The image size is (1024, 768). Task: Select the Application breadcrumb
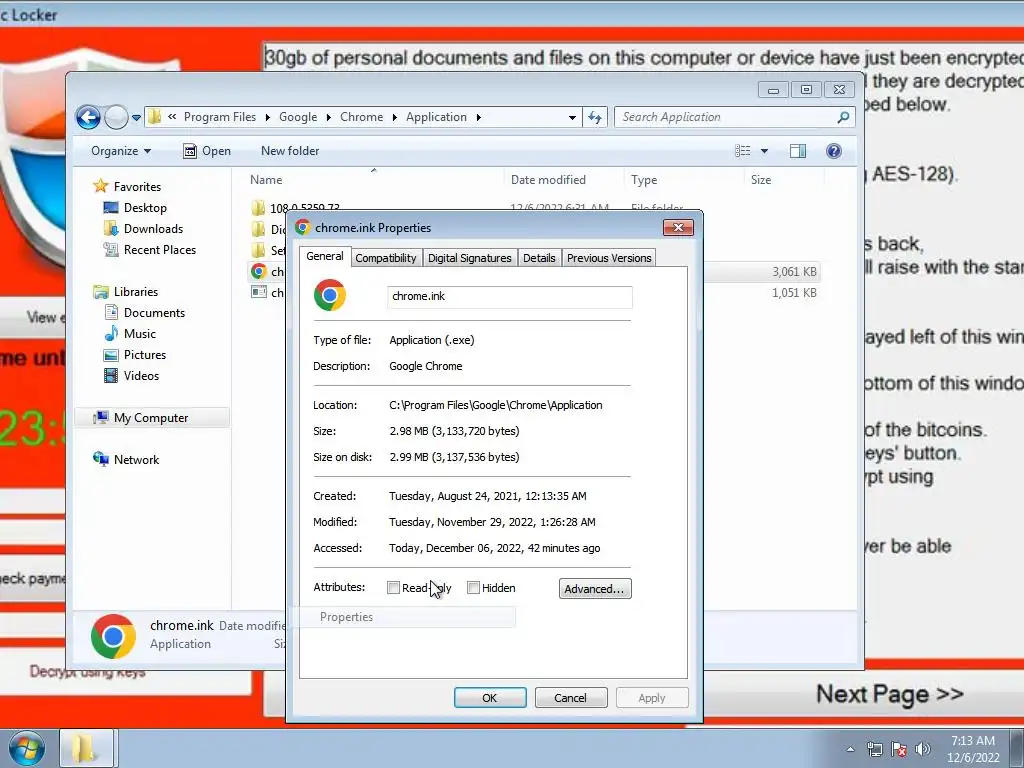point(436,117)
